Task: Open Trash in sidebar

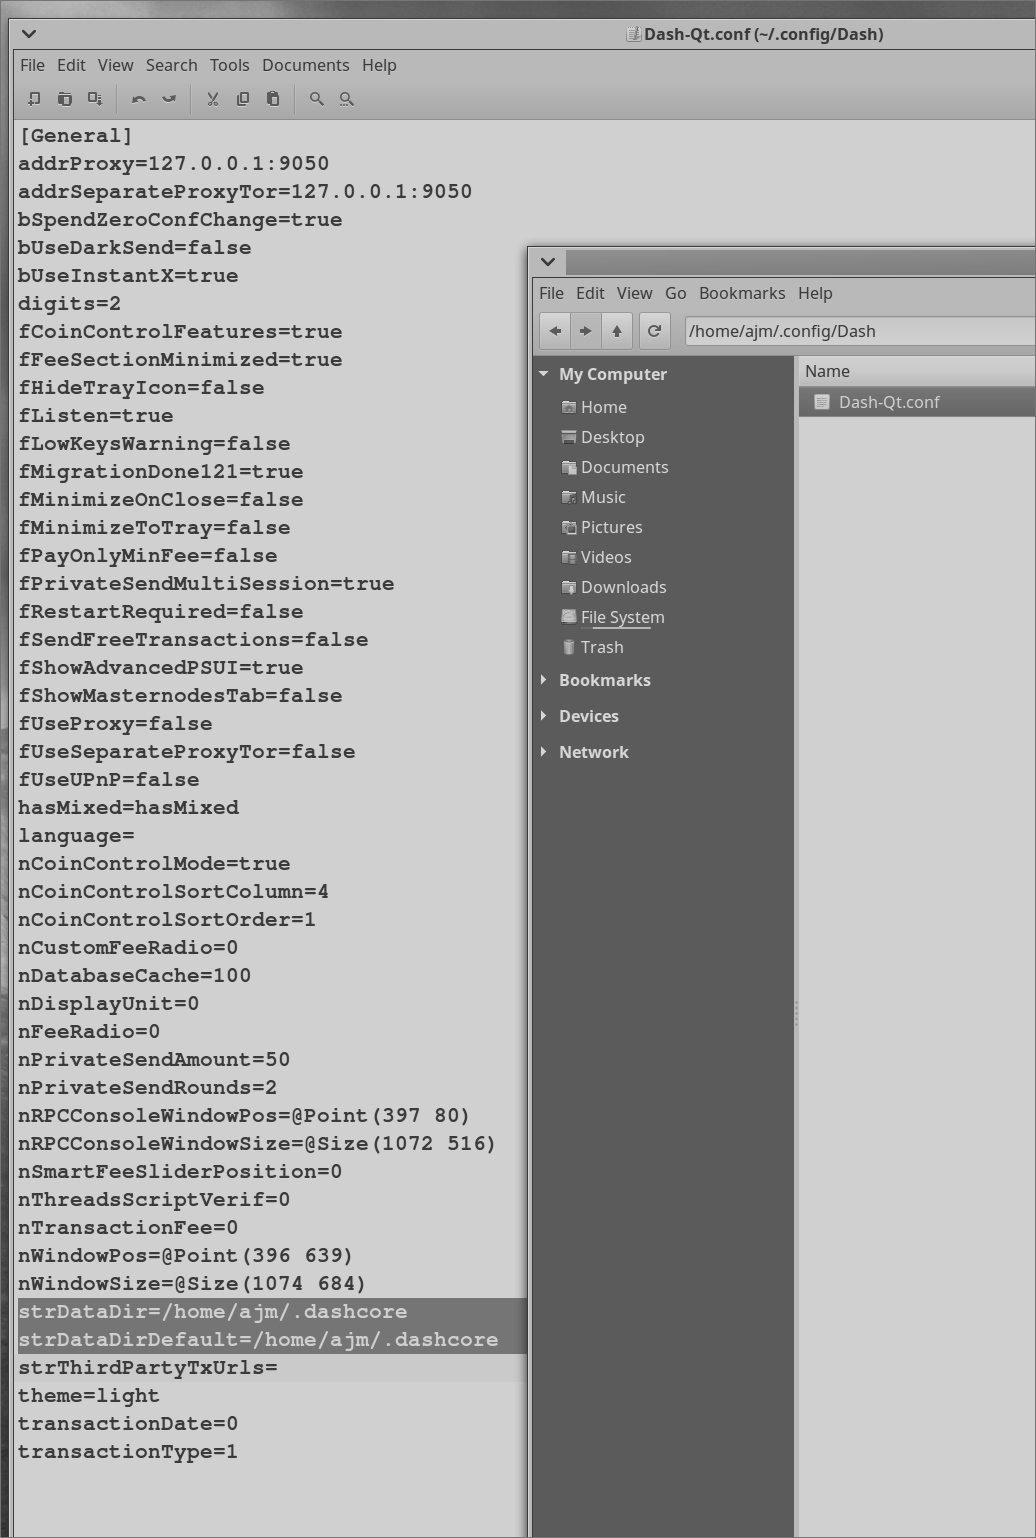Action: 592,647
